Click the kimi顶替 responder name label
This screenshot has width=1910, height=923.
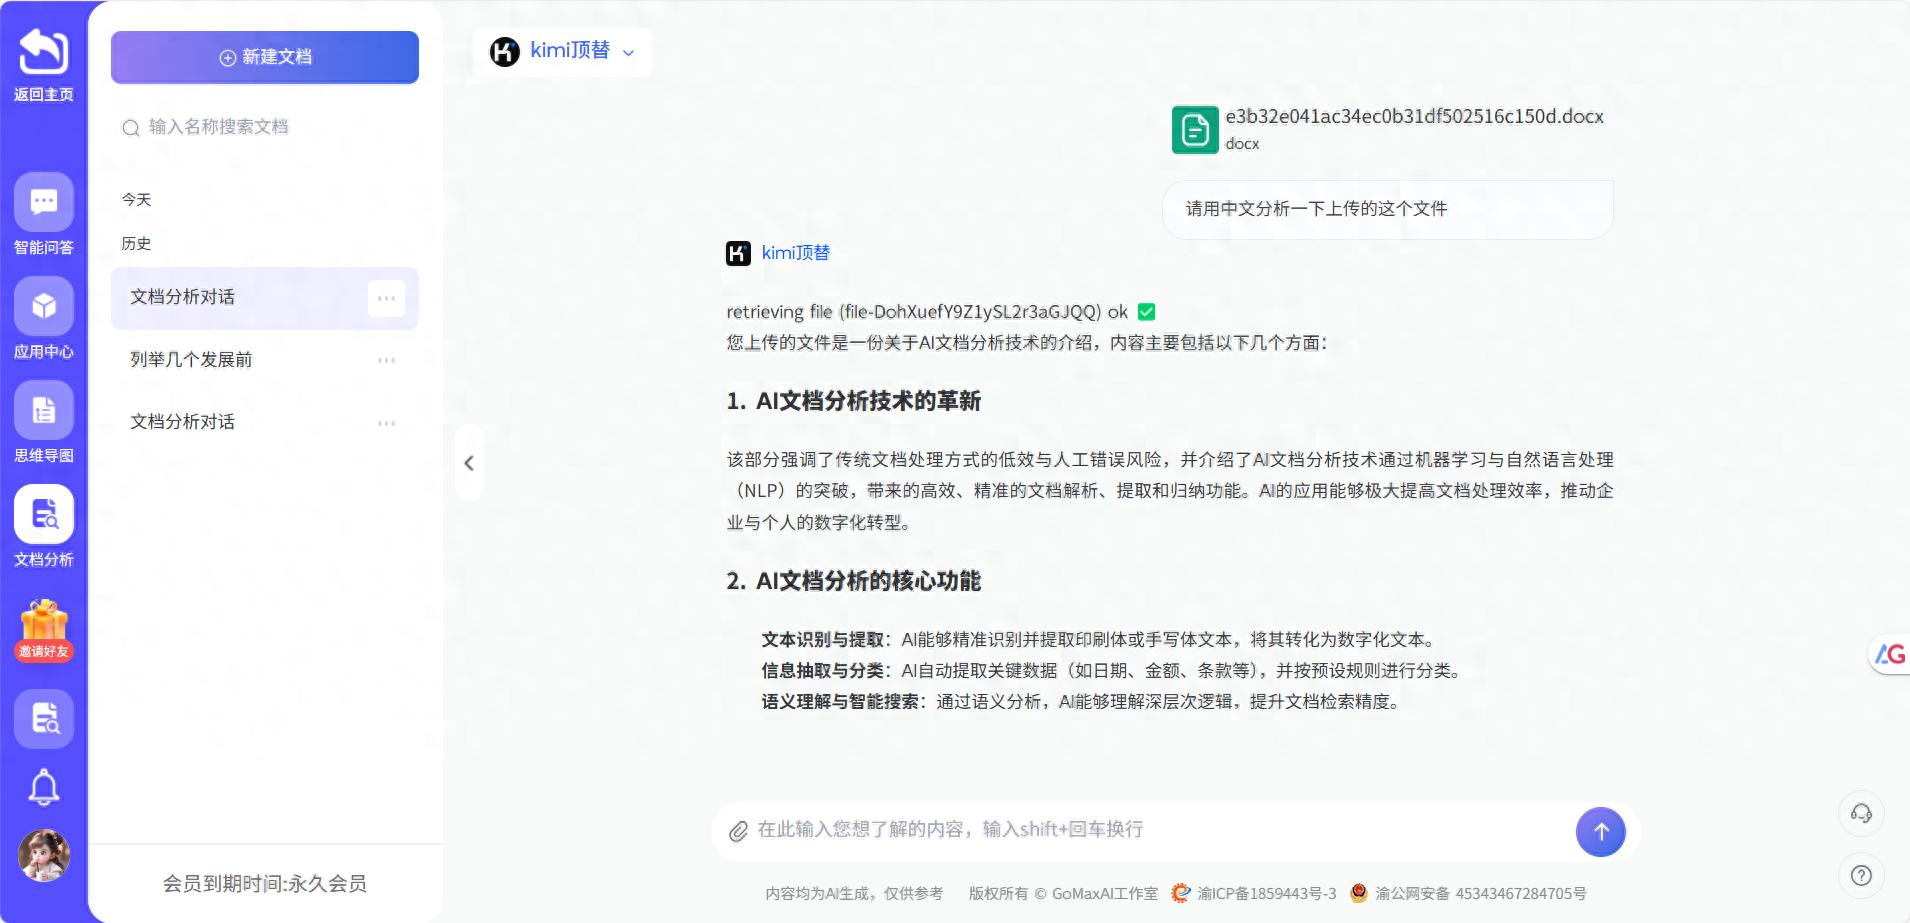point(796,253)
